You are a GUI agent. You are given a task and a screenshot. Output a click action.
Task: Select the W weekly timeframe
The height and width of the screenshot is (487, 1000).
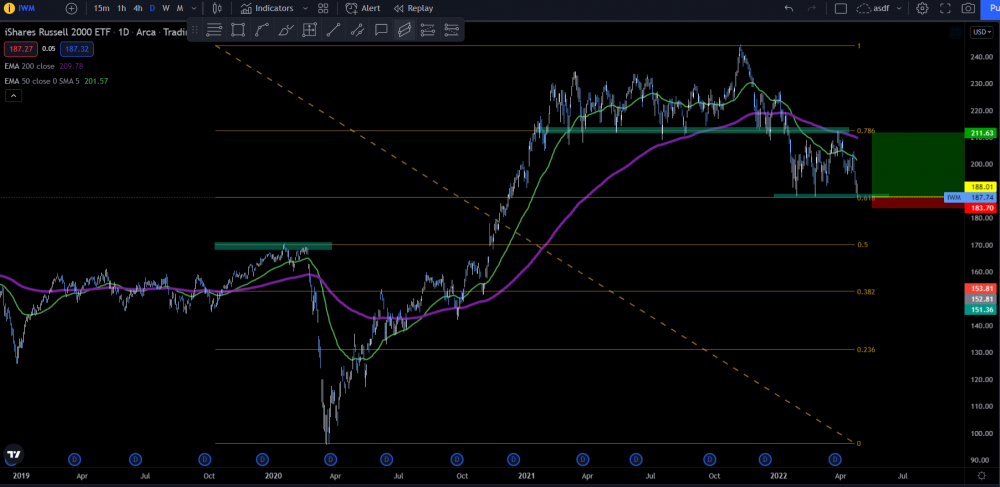[166, 8]
